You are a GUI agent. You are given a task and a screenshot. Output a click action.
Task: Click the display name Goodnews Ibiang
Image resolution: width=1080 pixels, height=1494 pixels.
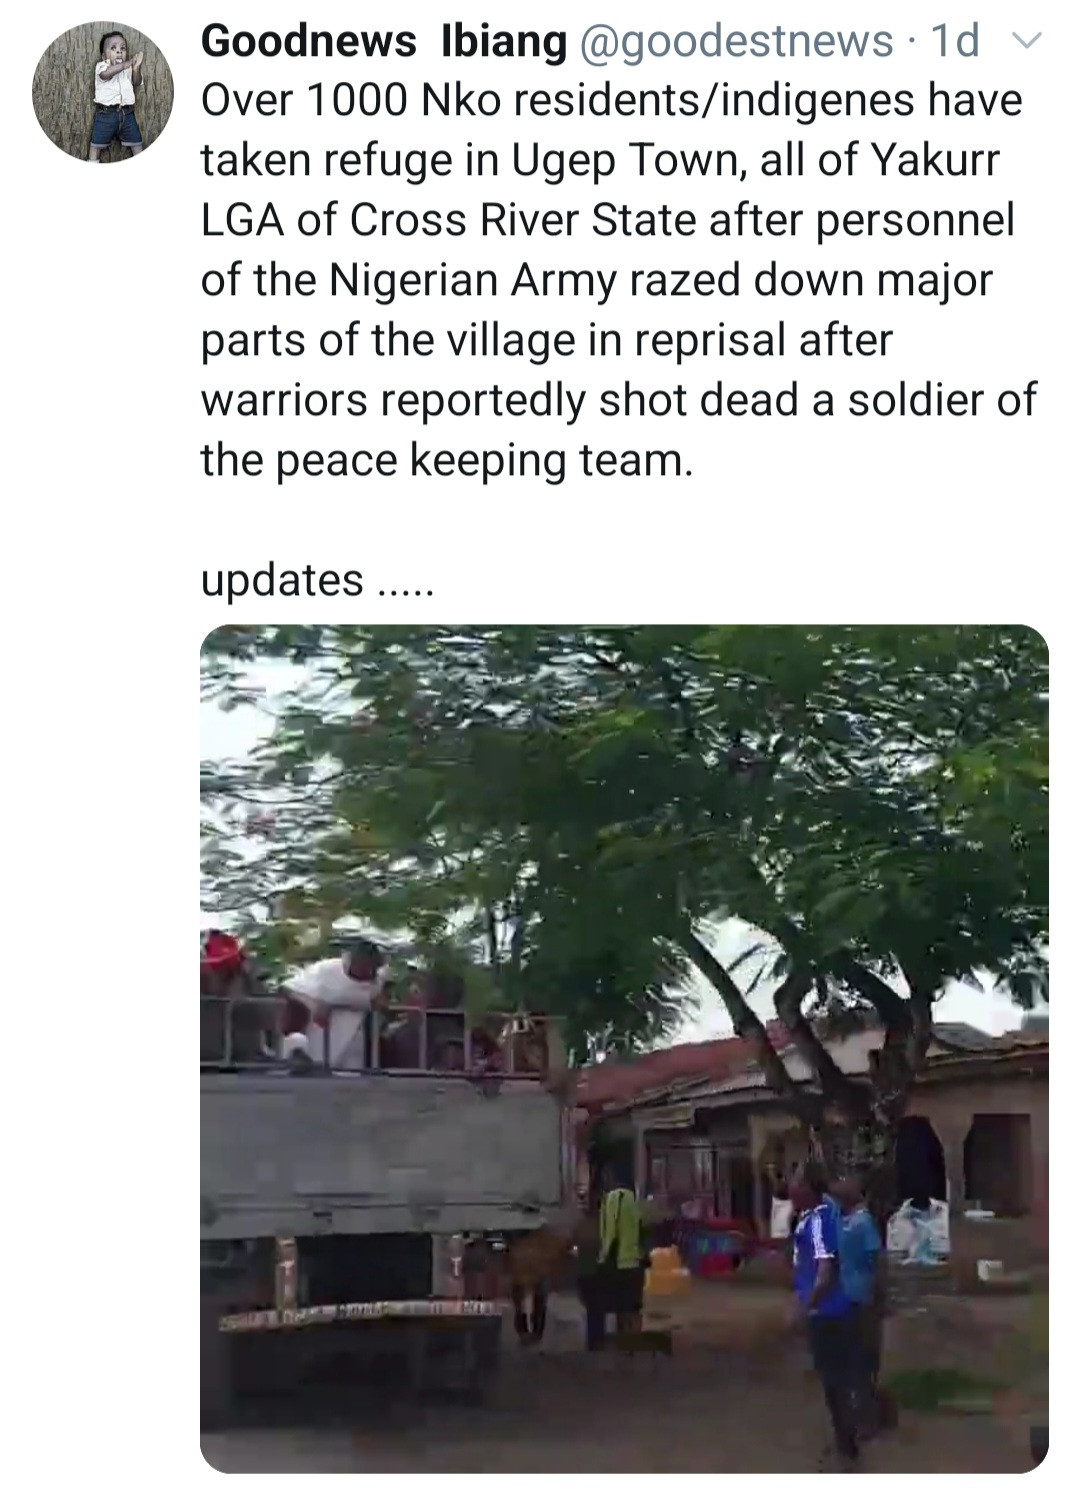383,41
